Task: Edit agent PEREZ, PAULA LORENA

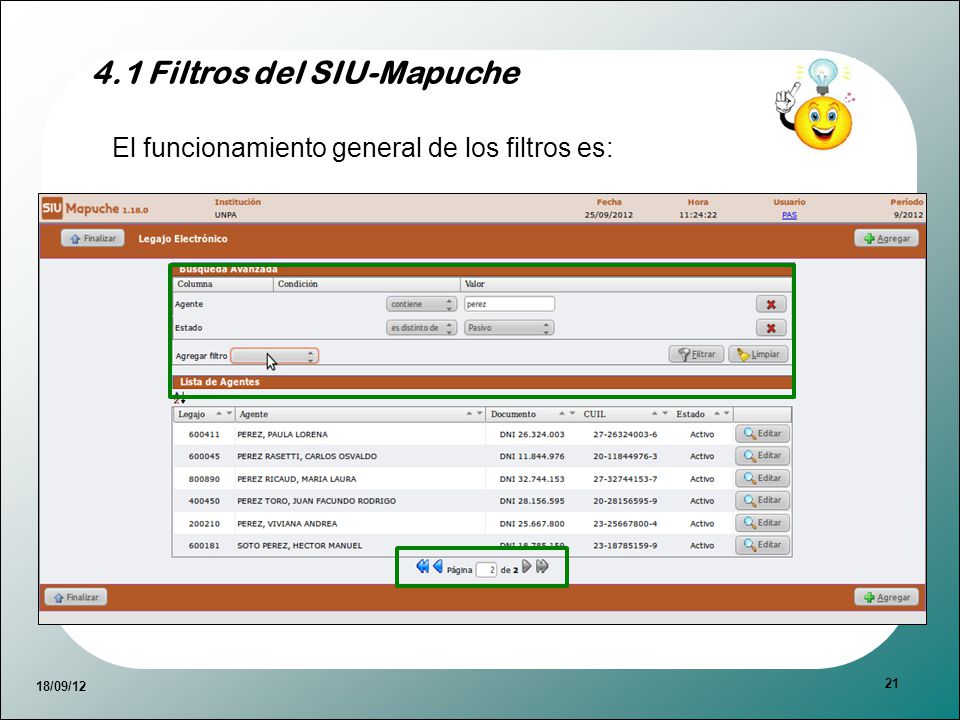Action: (x=762, y=433)
